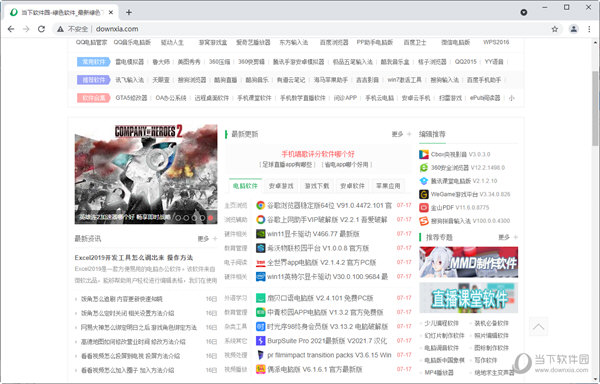Click the blue category tag
This screenshot has height=384, width=600.
click(93, 62)
